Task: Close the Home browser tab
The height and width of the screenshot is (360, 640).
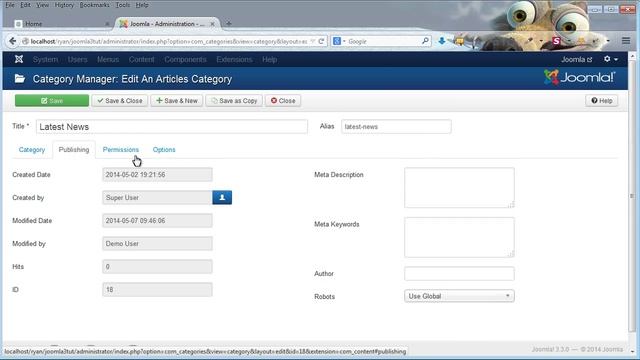Action: point(107,24)
